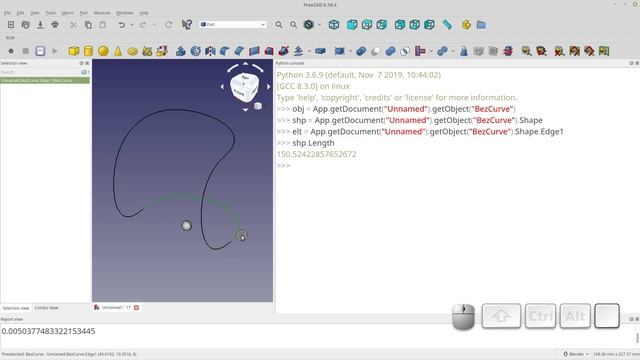This screenshot has width=640, height=360.
Task: Set top view cube icon
Action: (367, 25)
